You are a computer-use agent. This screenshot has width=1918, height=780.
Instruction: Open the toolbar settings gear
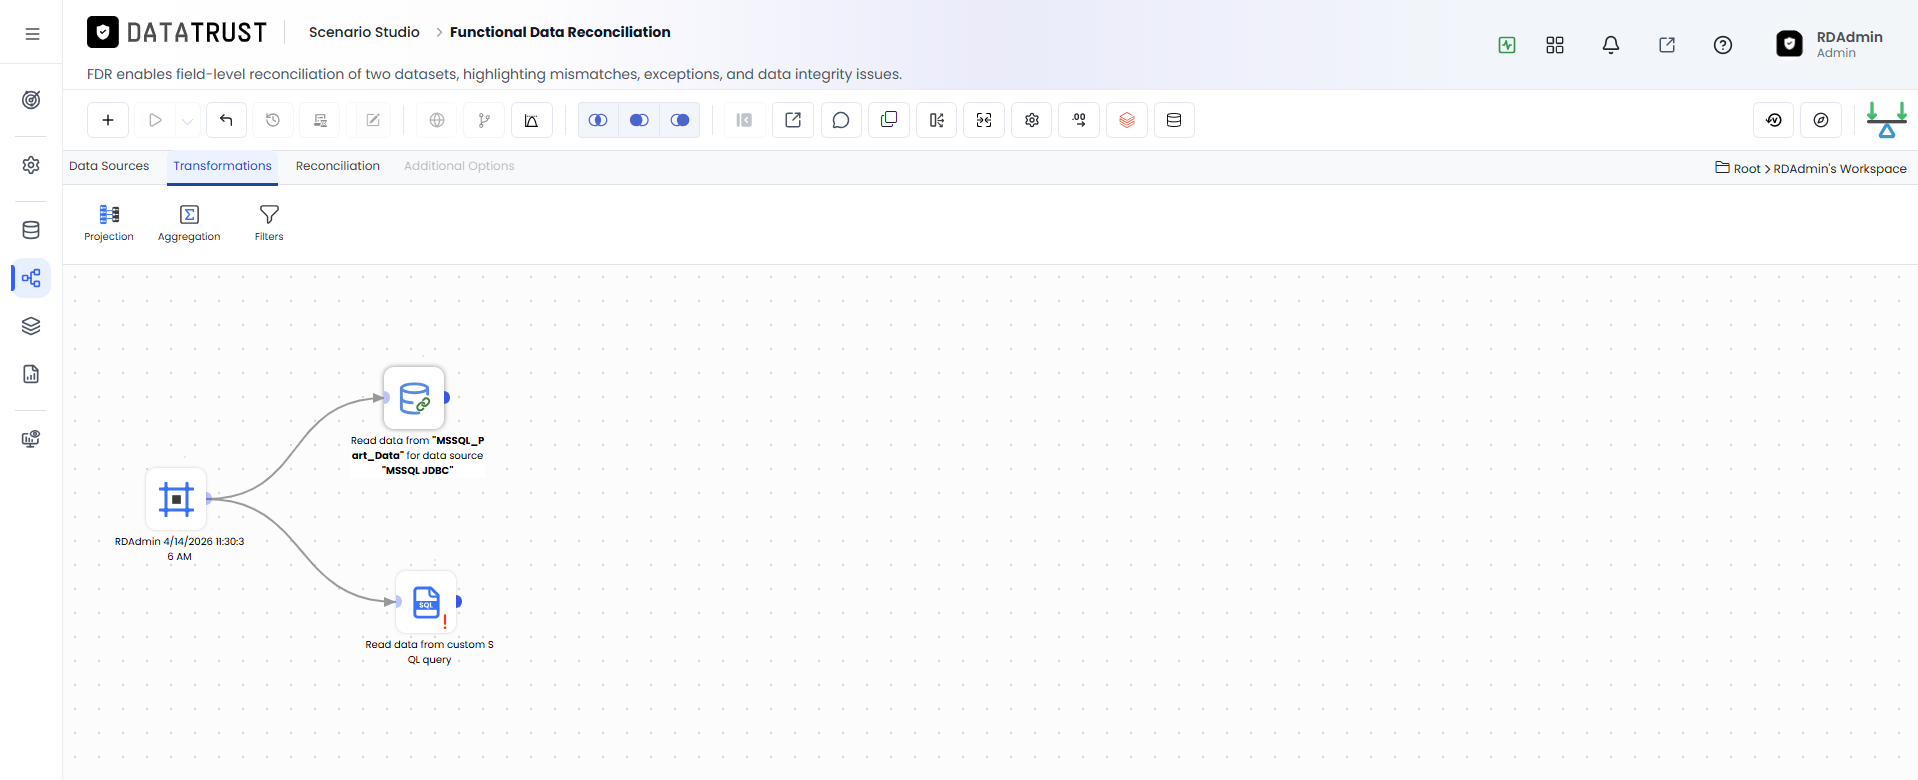(1032, 120)
